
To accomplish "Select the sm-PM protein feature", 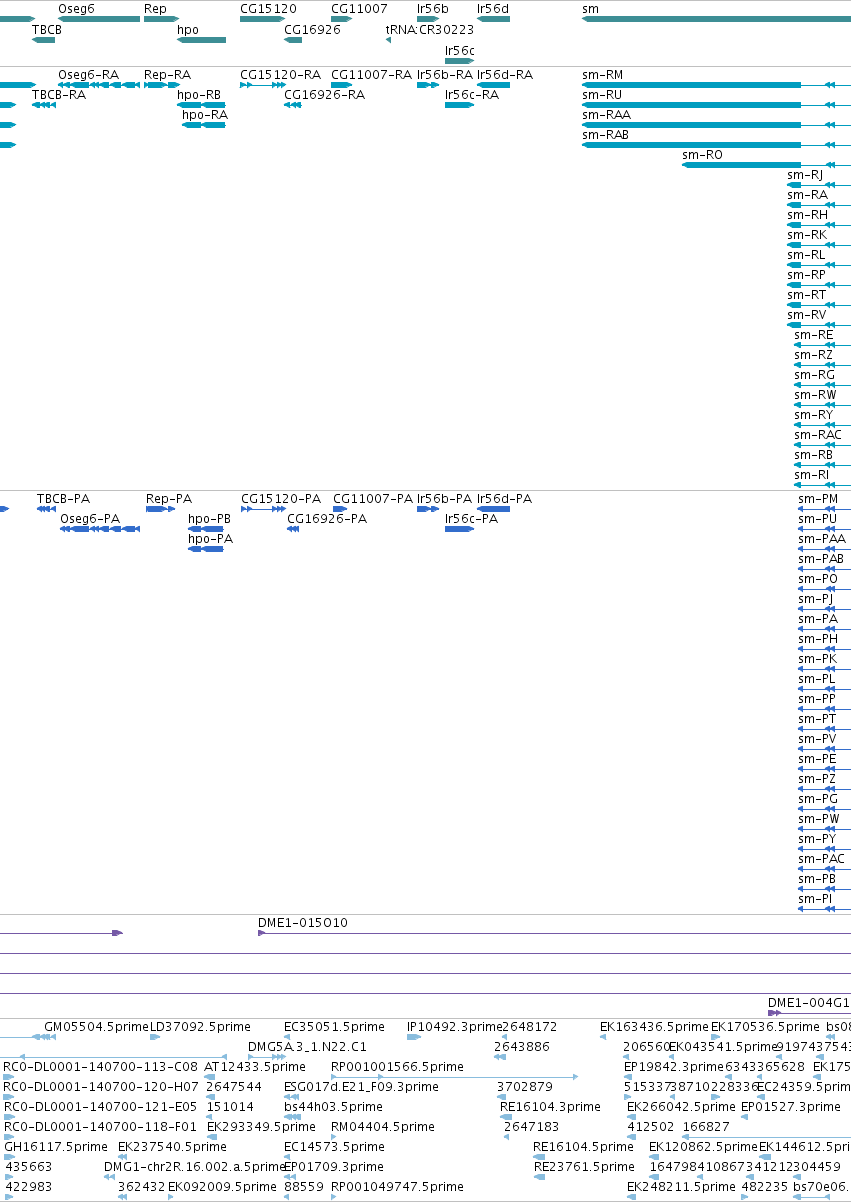I will 824,509.
